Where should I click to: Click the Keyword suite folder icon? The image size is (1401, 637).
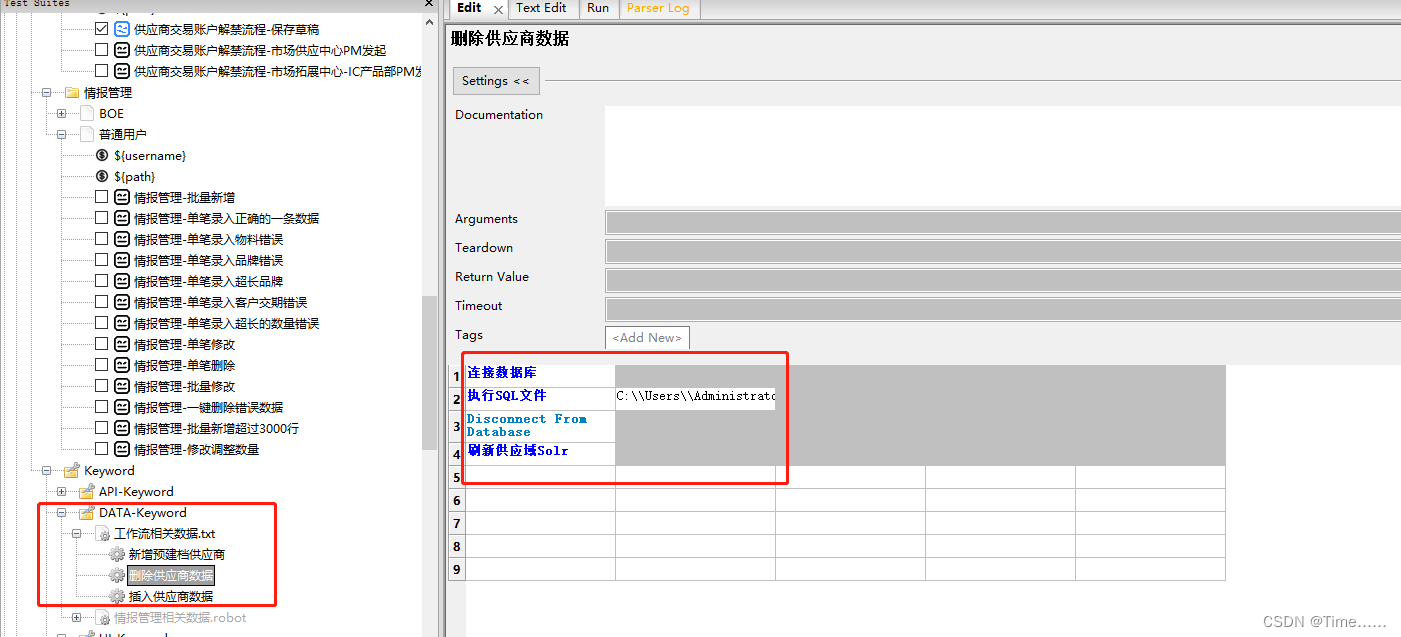click(70, 470)
